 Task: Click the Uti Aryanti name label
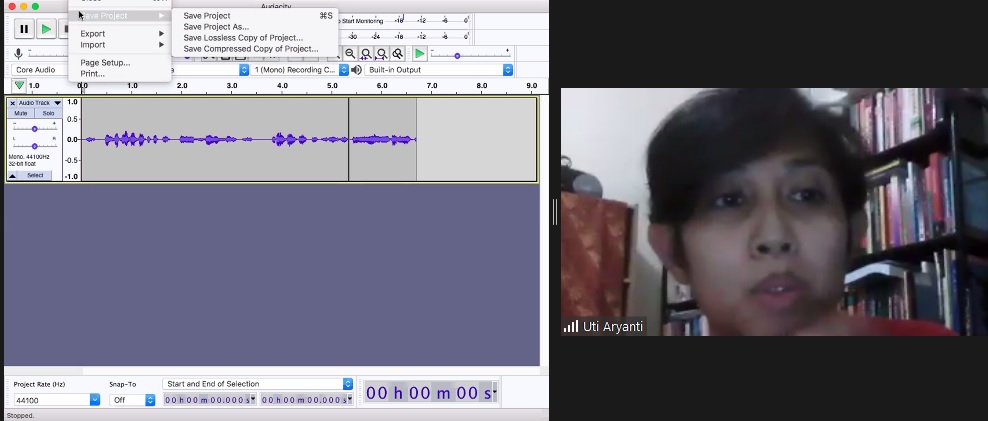tap(613, 326)
